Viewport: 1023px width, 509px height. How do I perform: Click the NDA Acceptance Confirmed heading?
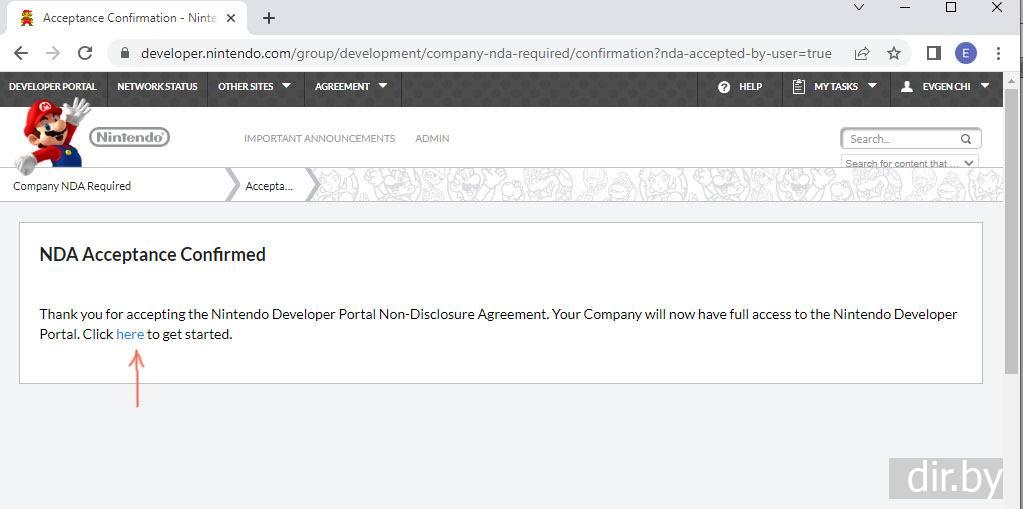coord(153,254)
